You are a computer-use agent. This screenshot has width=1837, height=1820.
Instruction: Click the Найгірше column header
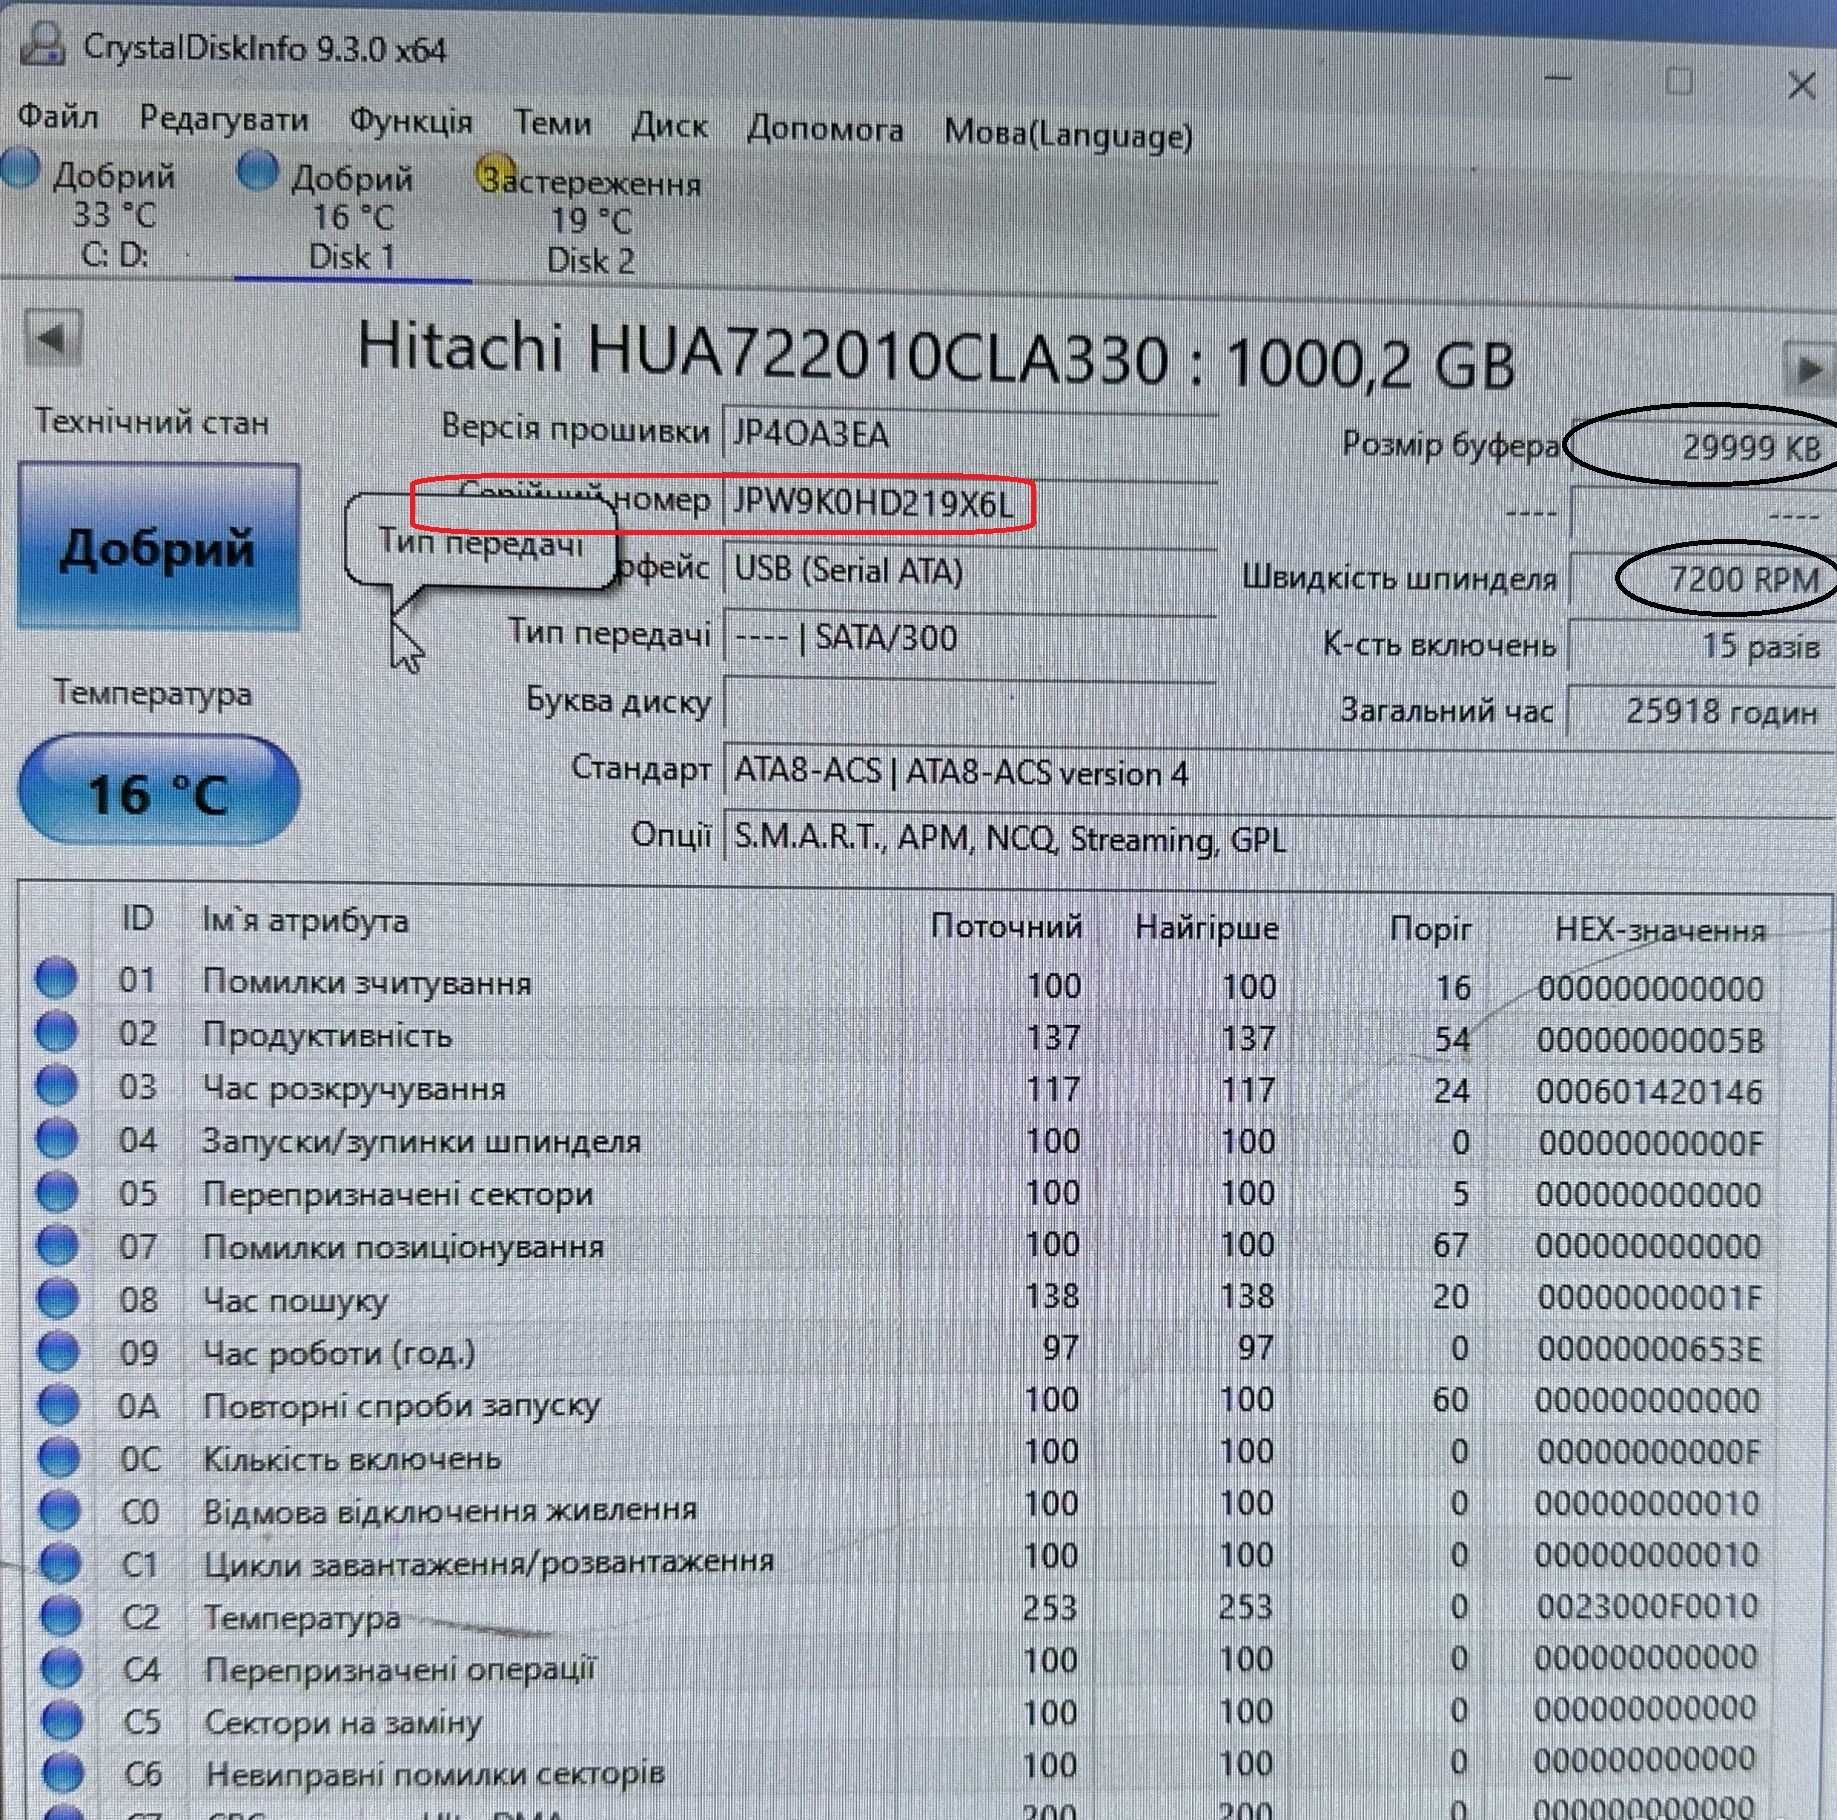tap(1206, 928)
